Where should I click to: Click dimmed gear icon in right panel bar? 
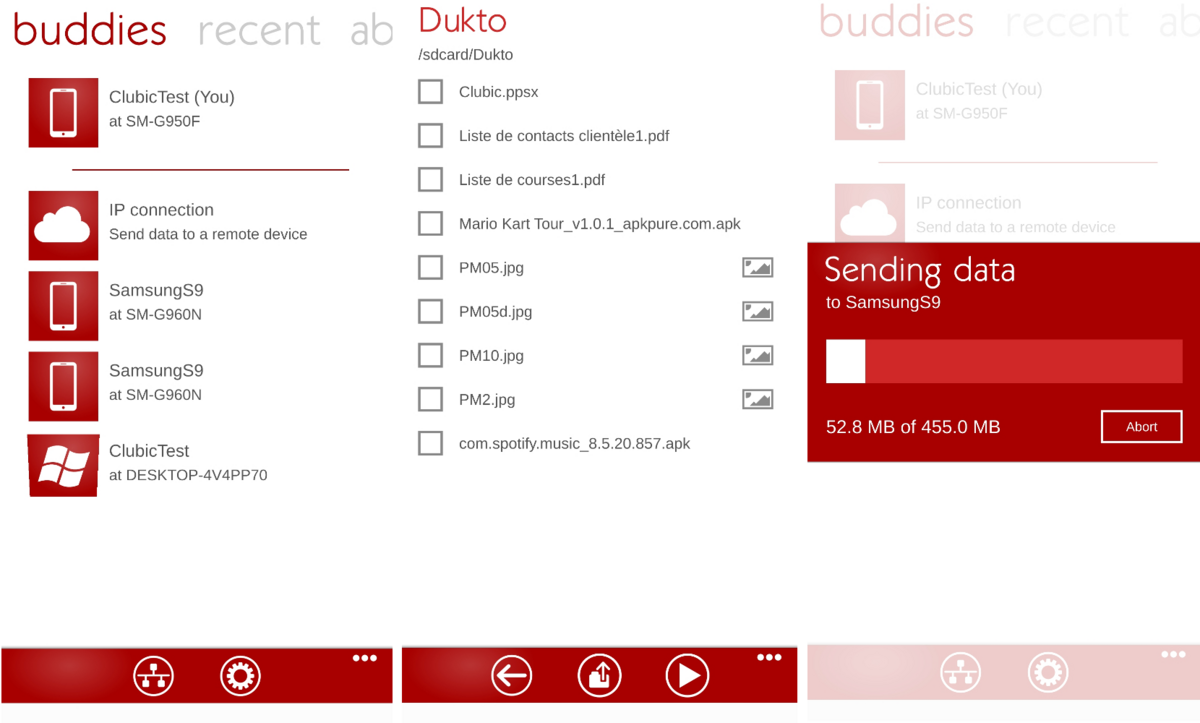(1047, 673)
